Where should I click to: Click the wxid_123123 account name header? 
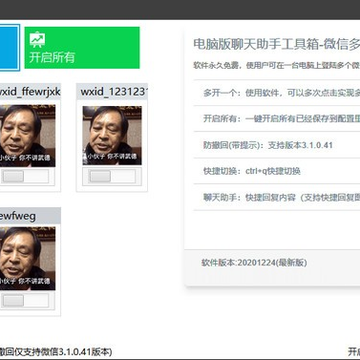[112, 92]
